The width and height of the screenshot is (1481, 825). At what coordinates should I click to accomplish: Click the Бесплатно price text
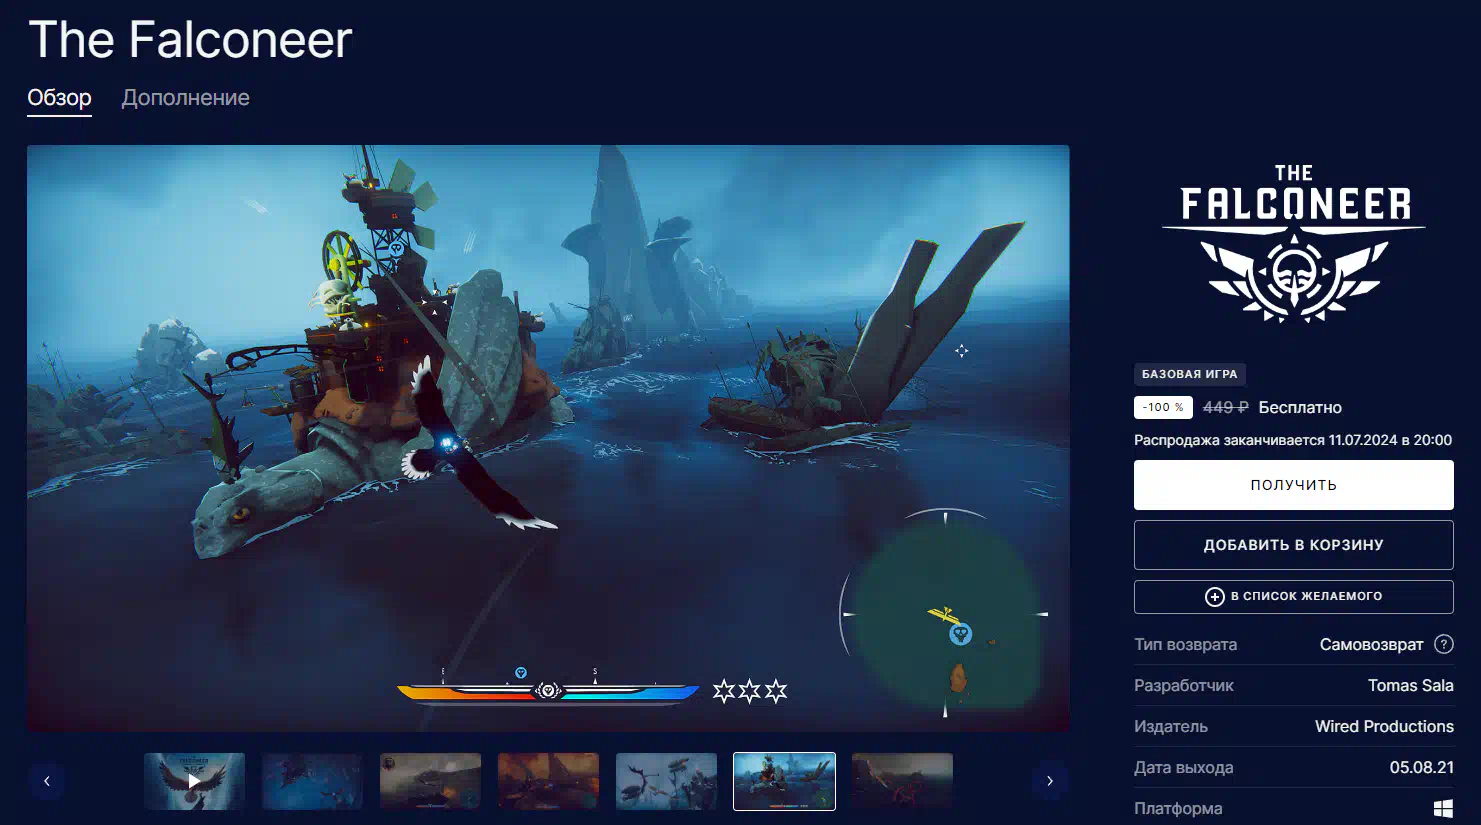[1300, 407]
